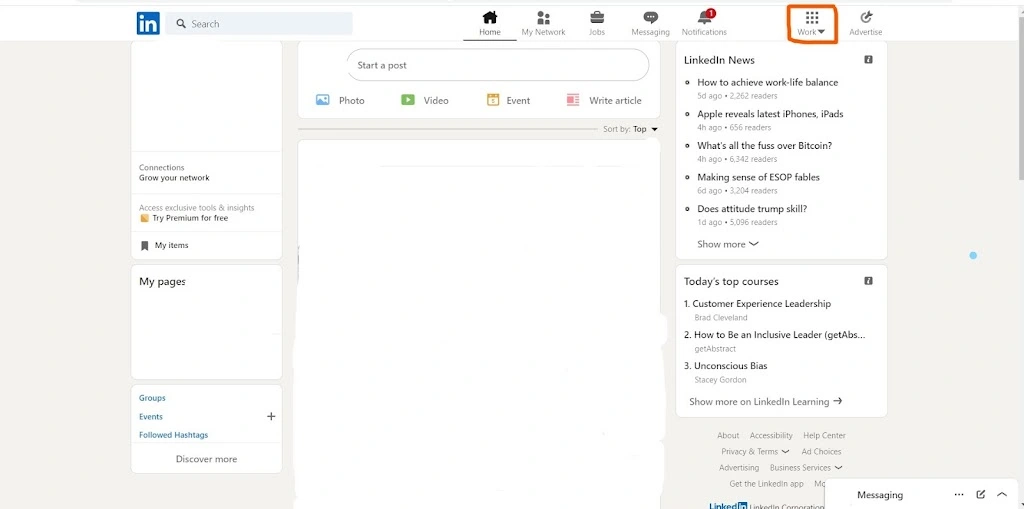Open My items link

pos(171,246)
